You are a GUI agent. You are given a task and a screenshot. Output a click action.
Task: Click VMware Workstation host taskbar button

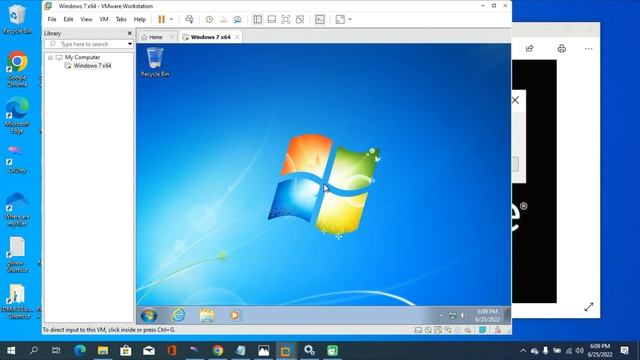(x=285, y=350)
